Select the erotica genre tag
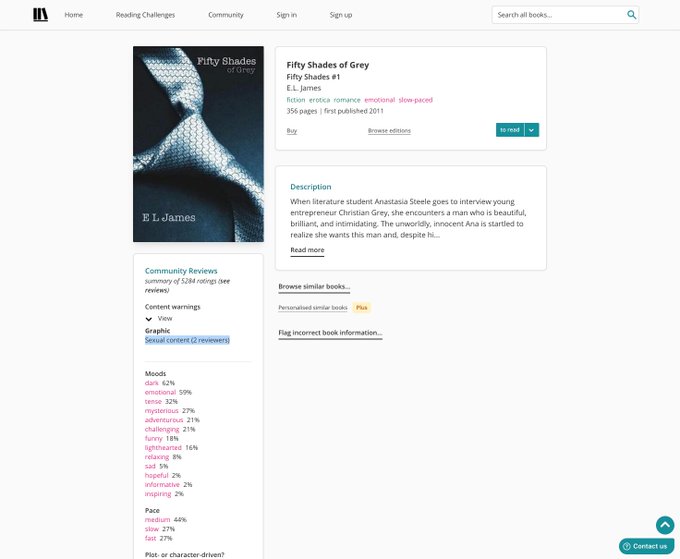The width and height of the screenshot is (680, 559). tap(320, 100)
